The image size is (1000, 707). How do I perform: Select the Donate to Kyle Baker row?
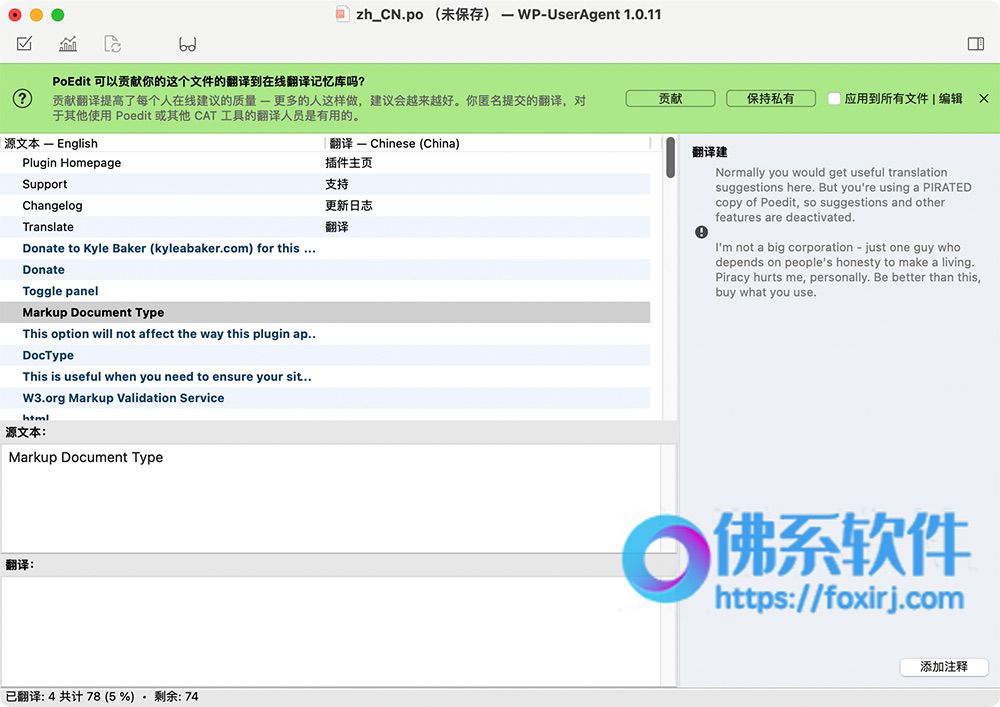325,248
